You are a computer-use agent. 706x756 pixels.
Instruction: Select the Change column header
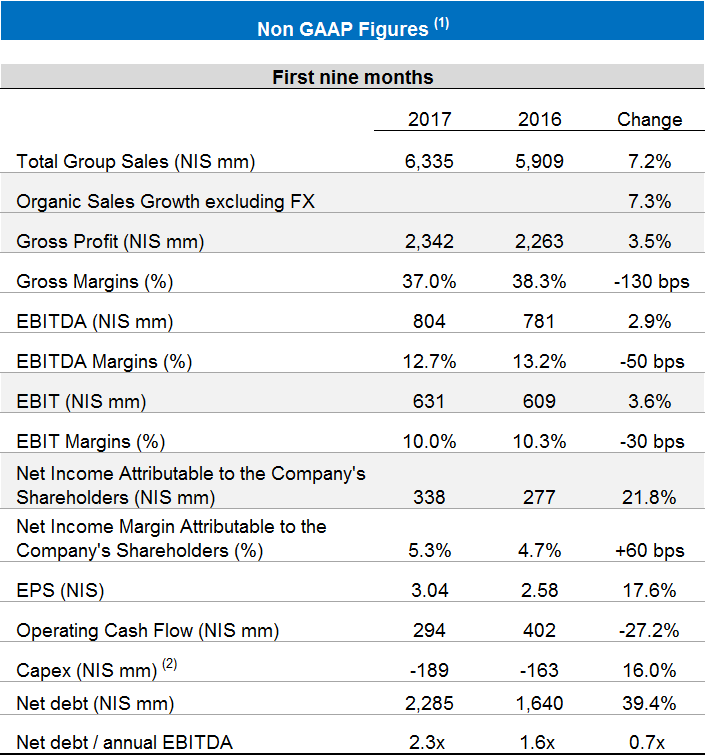[650, 119]
